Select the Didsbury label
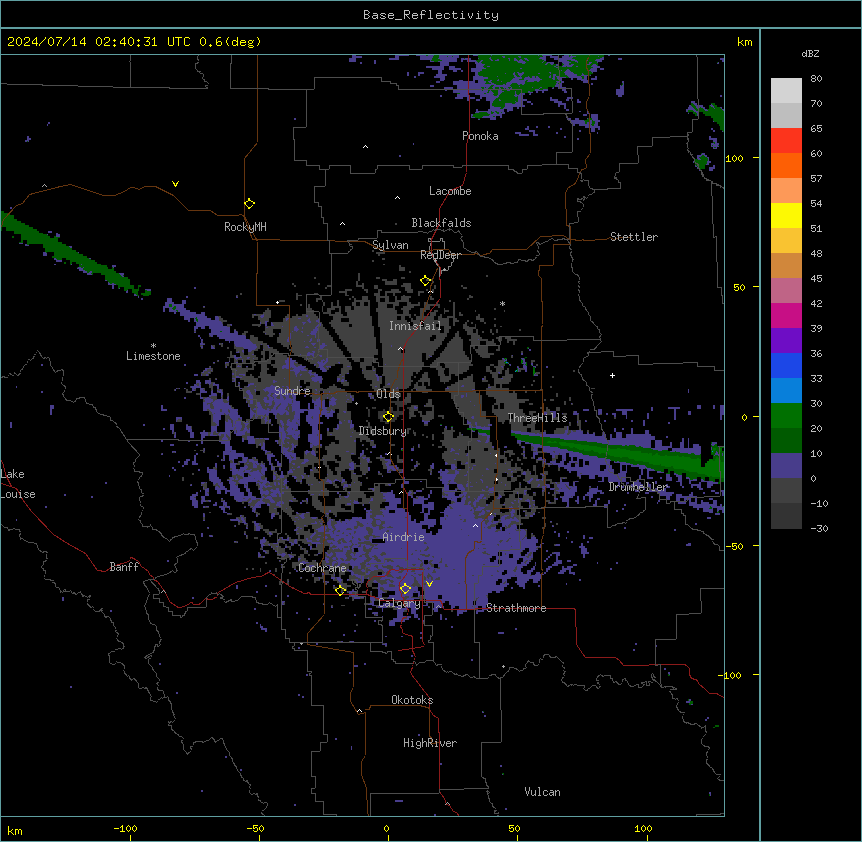 [x=382, y=431]
